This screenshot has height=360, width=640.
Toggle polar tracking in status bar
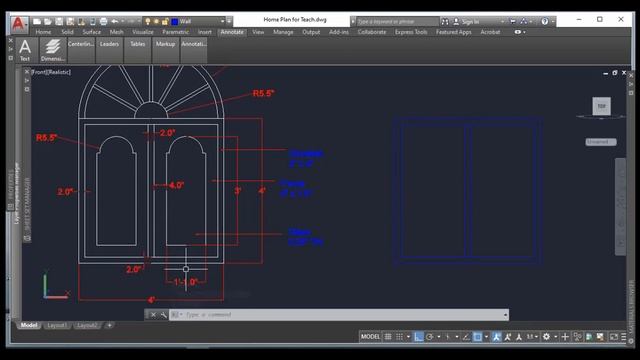pos(429,337)
